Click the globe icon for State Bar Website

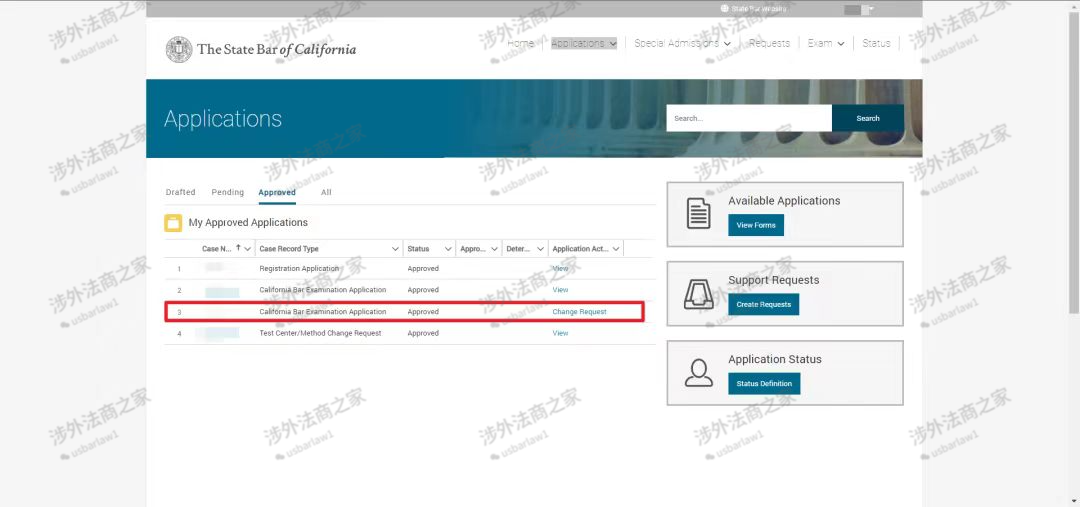coord(725,9)
